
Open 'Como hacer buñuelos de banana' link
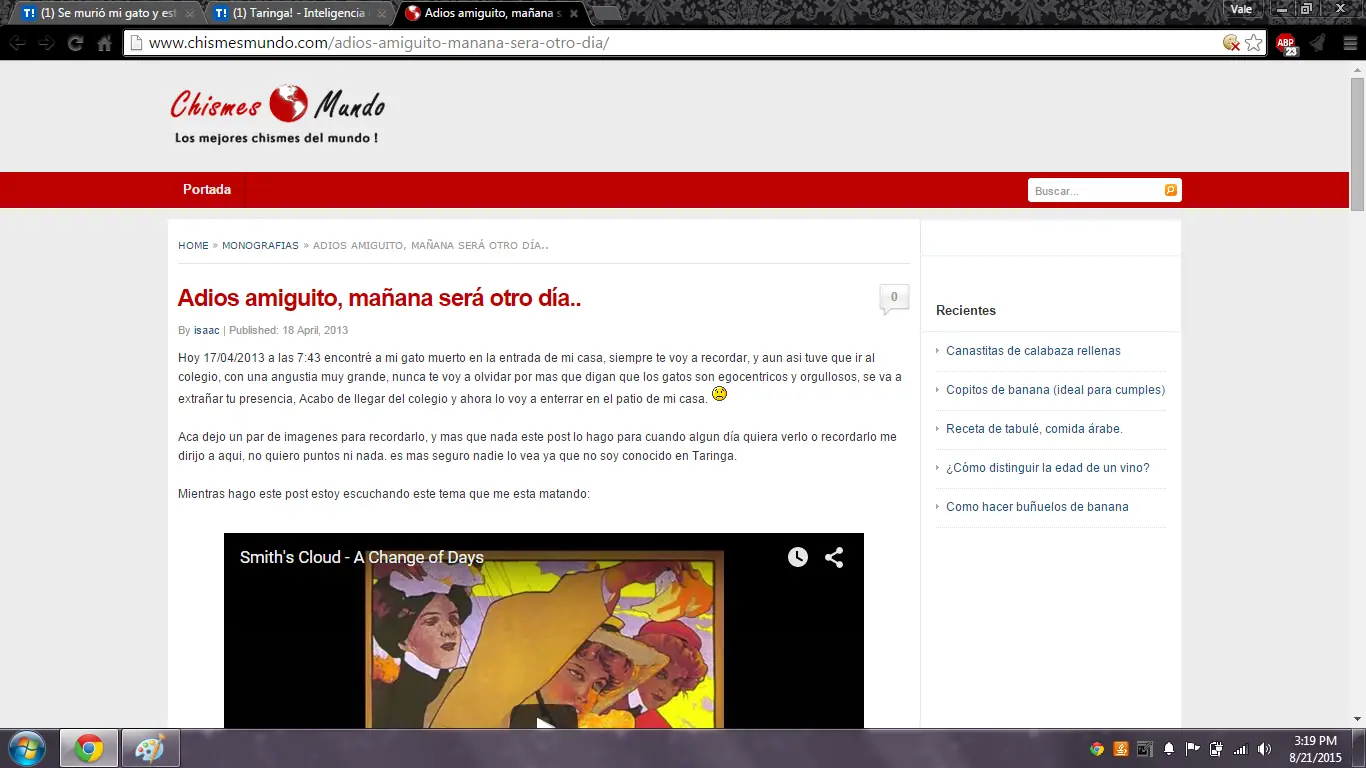[x=1037, y=507]
